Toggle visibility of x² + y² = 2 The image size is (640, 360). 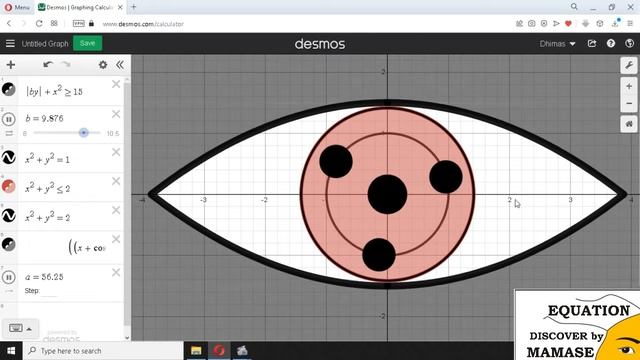click(x=9, y=215)
